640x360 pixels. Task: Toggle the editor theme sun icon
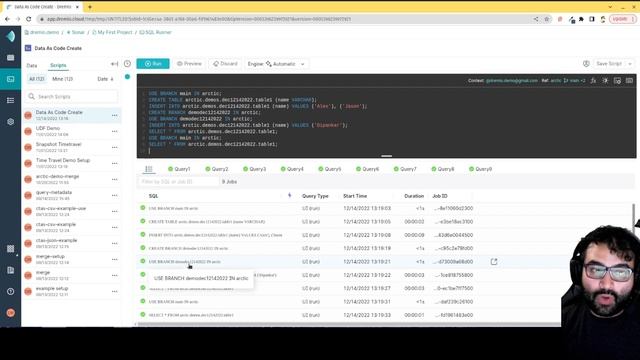(605, 81)
